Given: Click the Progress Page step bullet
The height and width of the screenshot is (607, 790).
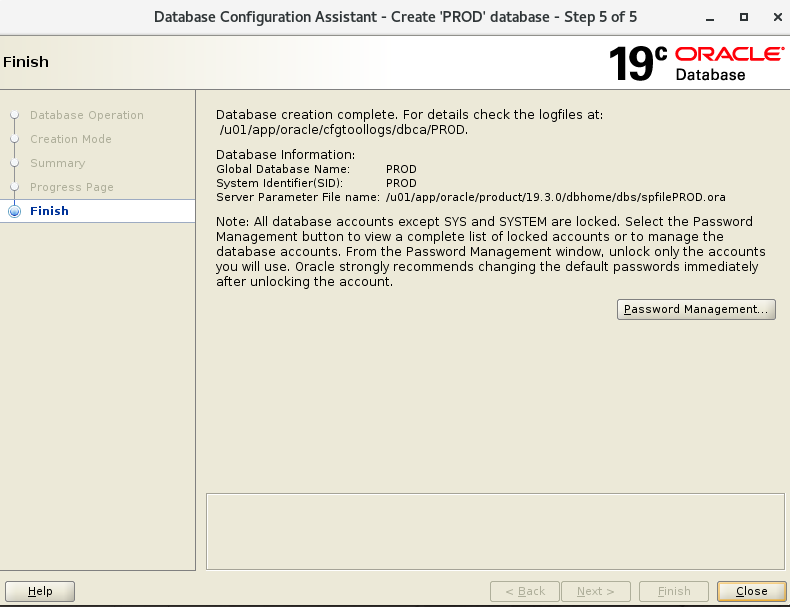Looking at the screenshot, I should pyautogui.click(x=15, y=187).
